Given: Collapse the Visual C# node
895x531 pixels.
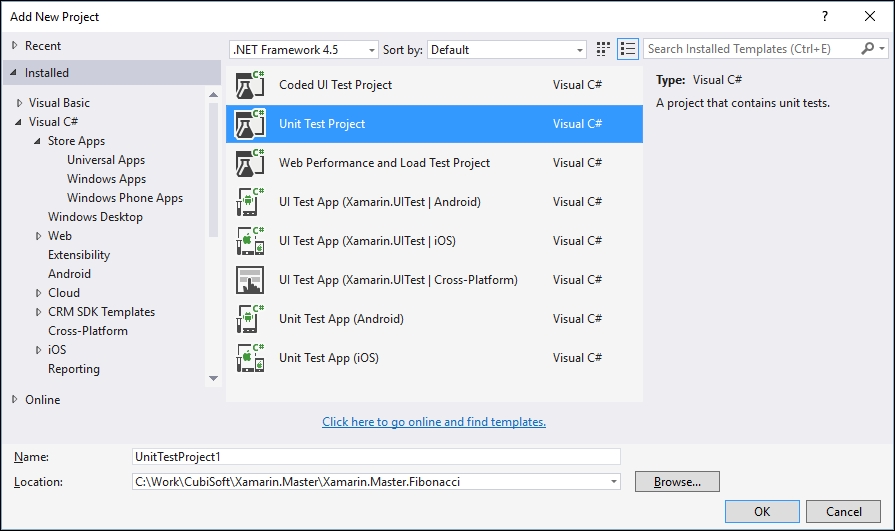Looking at the screenshot, I should coord(19,122).
